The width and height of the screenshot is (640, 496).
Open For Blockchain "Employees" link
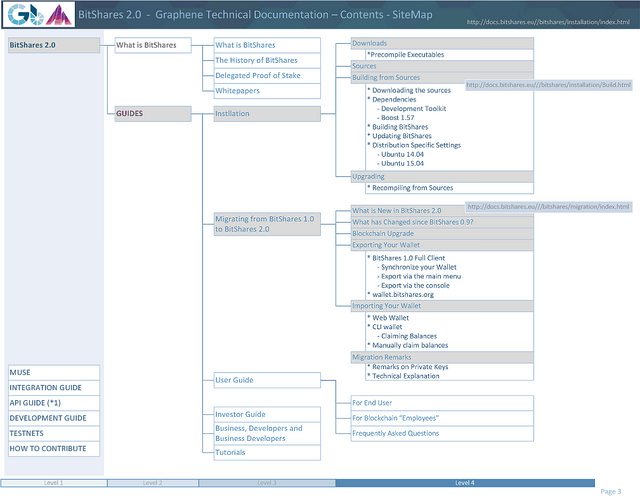(x=442, y=418)
